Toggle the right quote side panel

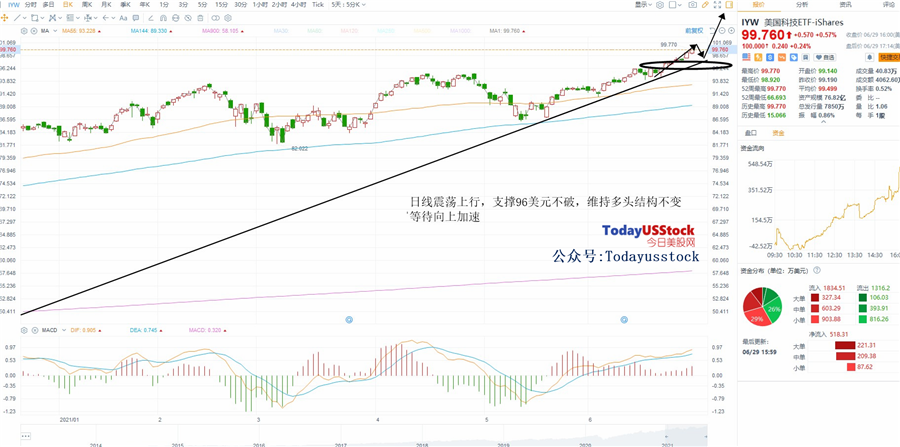(730, 5)
